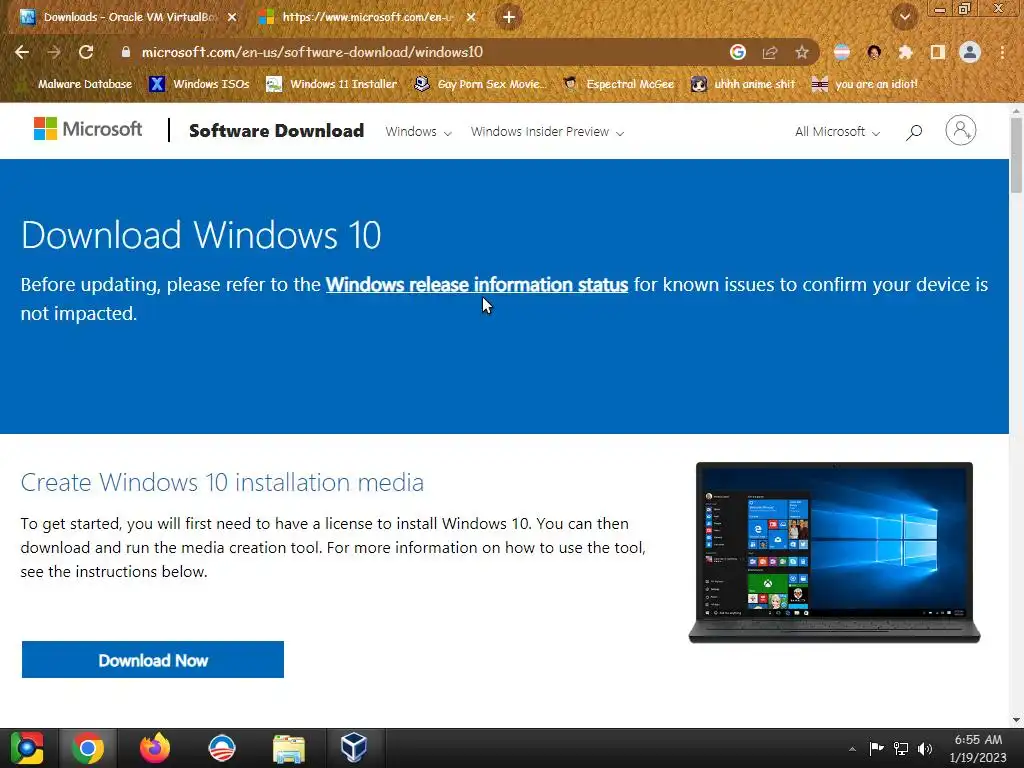Click the scrollbar down arrow
1024x768 pixels.
(1016, 720)
